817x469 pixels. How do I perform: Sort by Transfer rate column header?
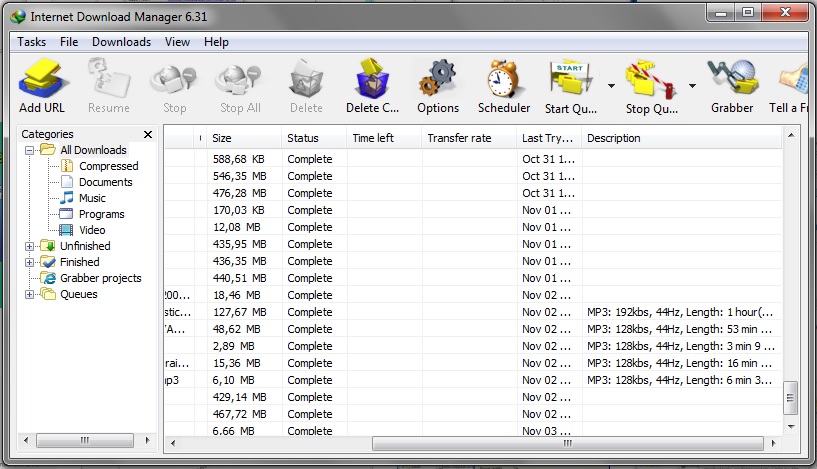(469, 138)
